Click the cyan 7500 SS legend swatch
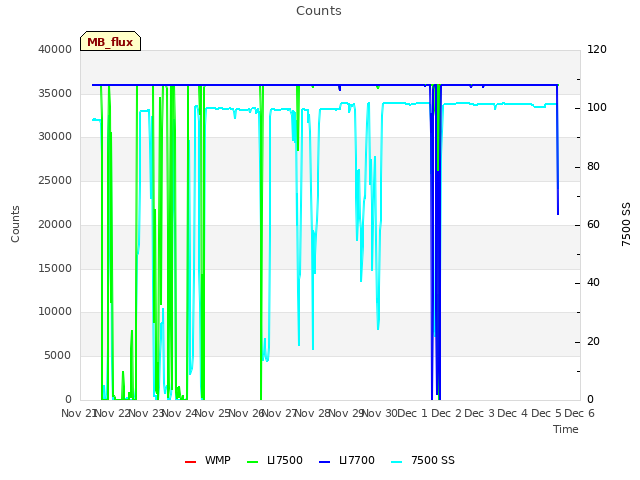640x480 pixels. (396, 462)
